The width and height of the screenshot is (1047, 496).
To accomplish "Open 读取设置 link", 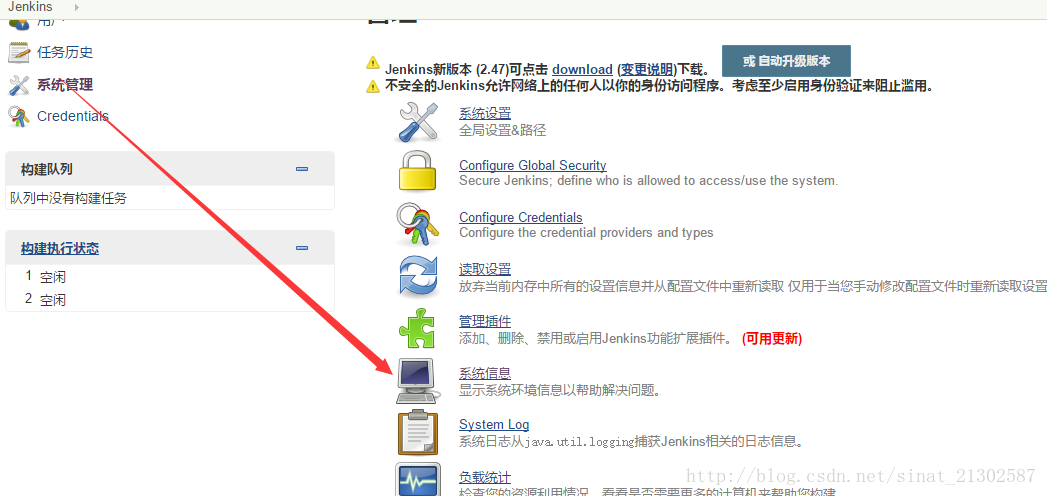I will 485,269.
